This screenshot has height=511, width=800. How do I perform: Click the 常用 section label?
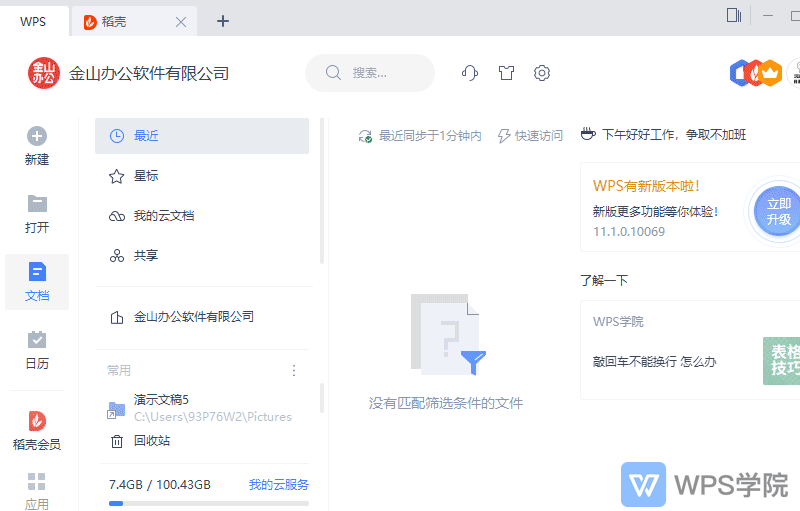tap(119, 370)
